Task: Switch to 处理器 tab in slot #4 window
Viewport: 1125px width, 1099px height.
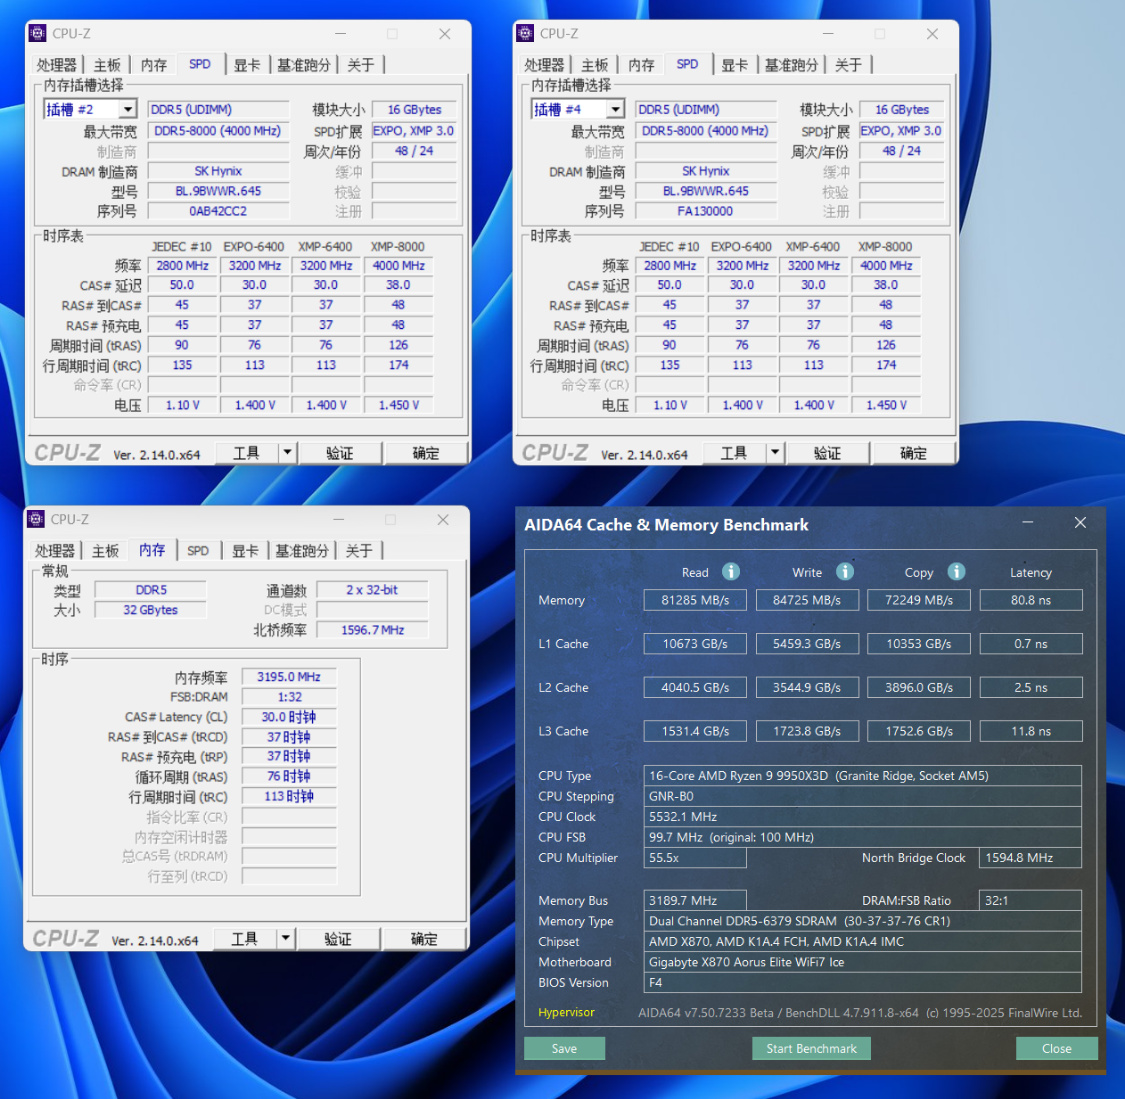Action: tap(544, 65)
